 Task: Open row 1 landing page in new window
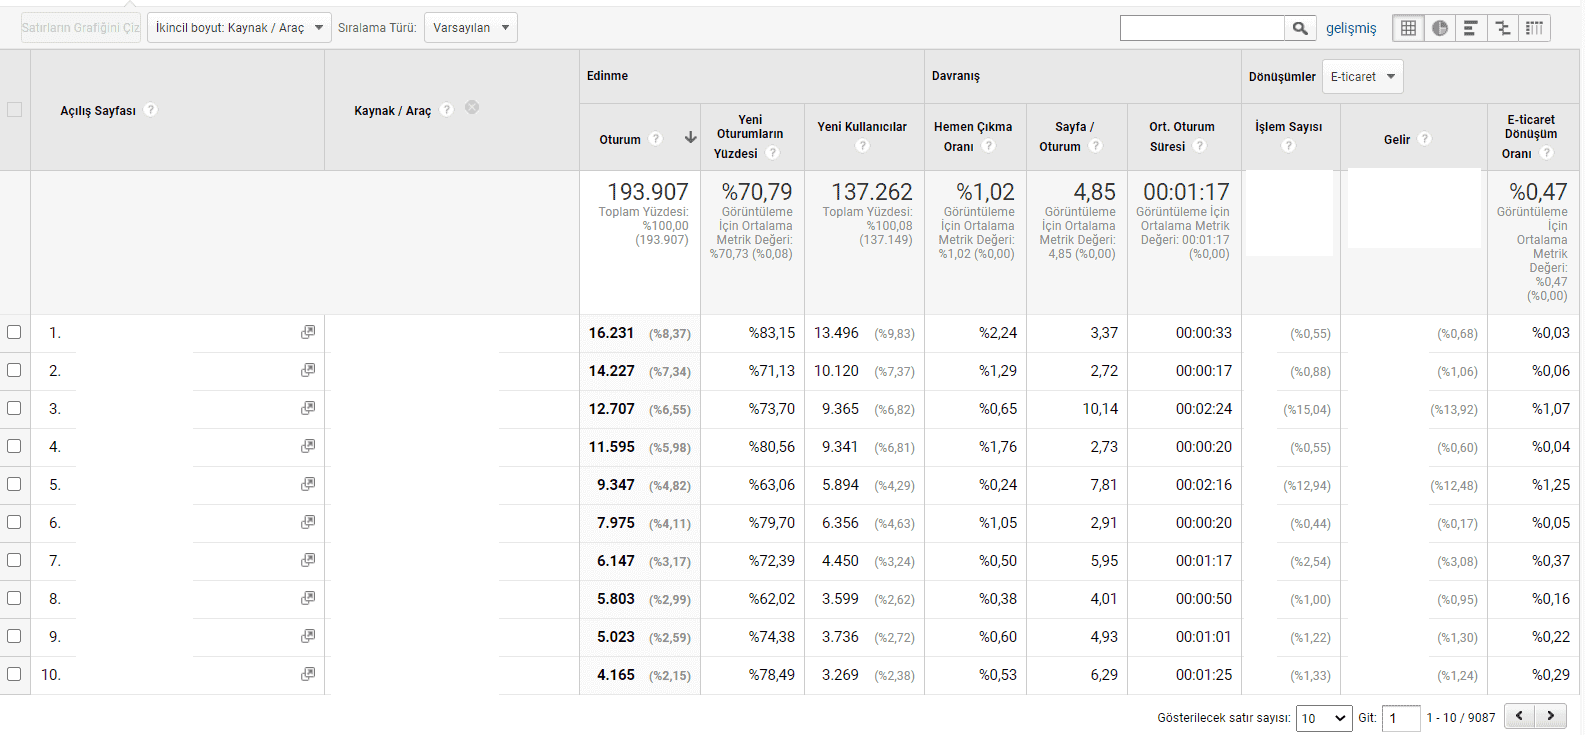coord(308,332)
